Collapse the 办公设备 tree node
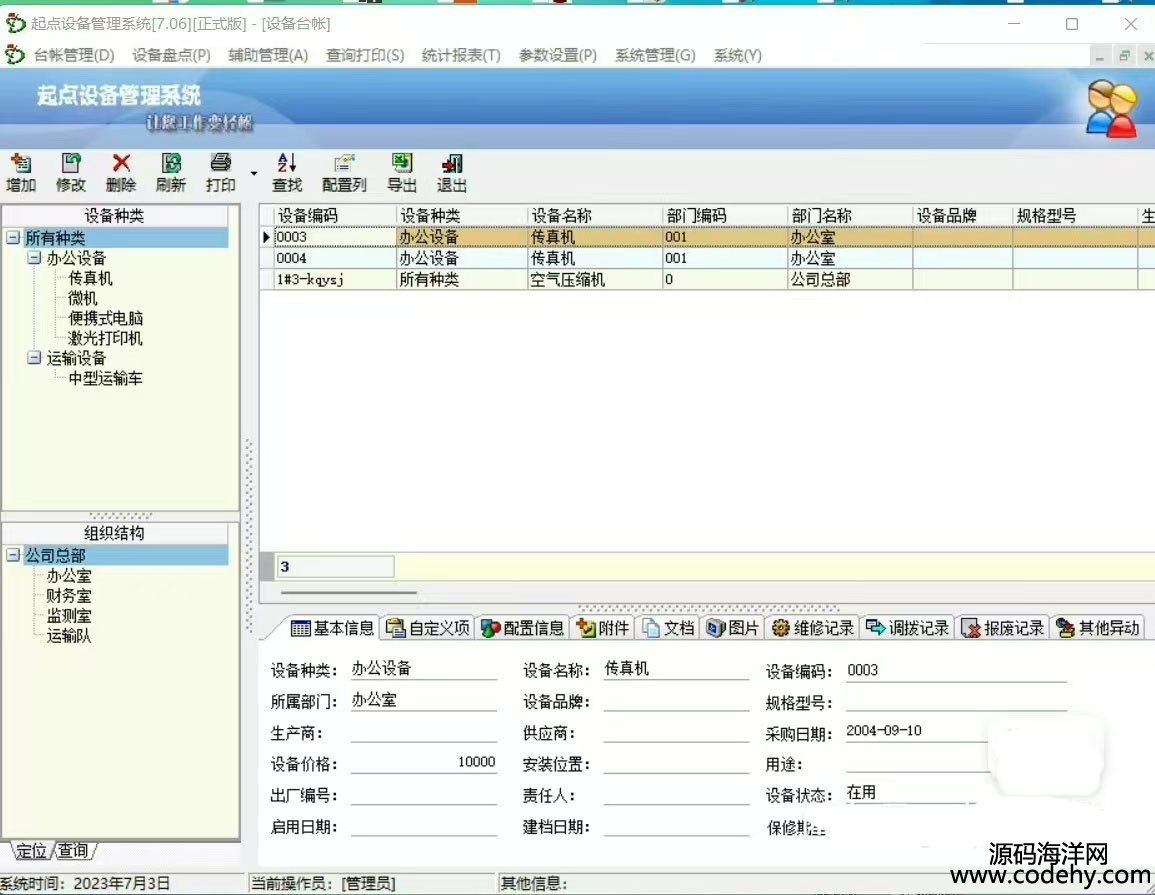1155x895 pixels. 35,258
